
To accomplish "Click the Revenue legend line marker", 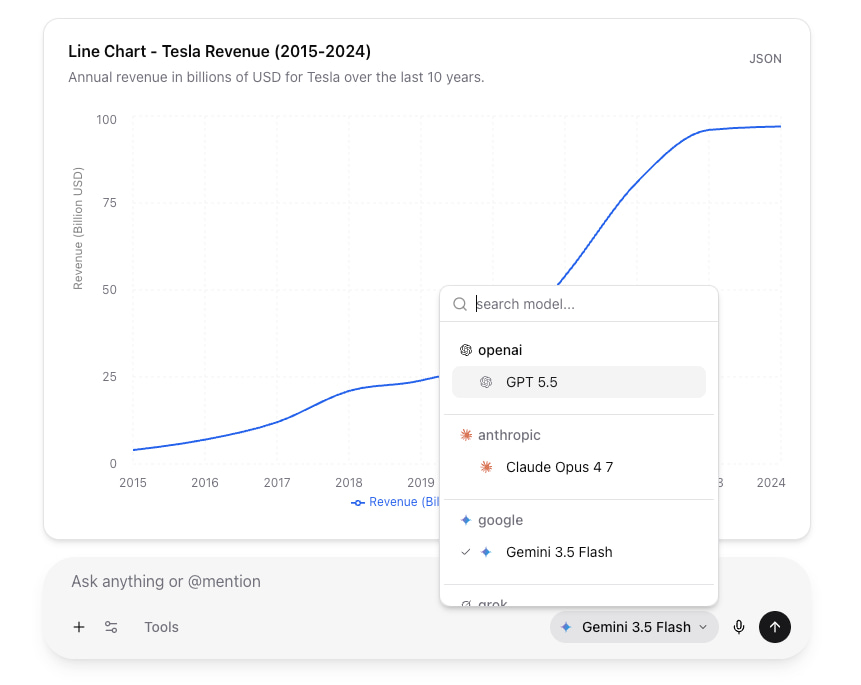I will [x=357, y=503].
